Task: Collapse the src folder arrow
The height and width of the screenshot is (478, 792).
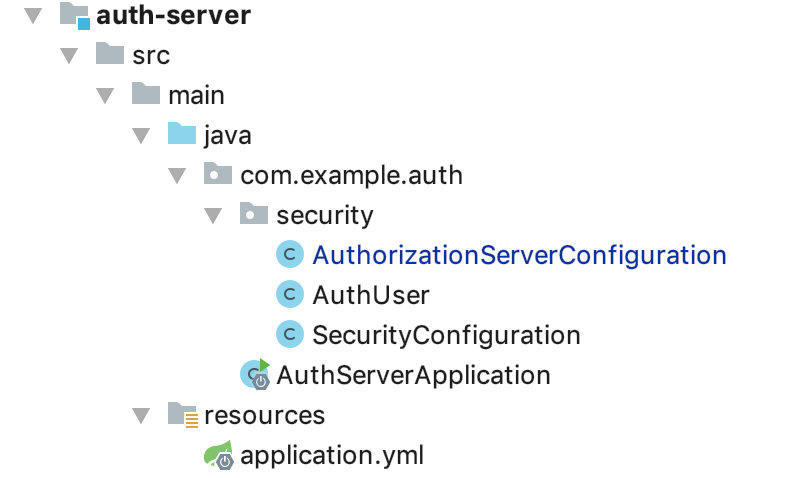Action: point(69,56)
